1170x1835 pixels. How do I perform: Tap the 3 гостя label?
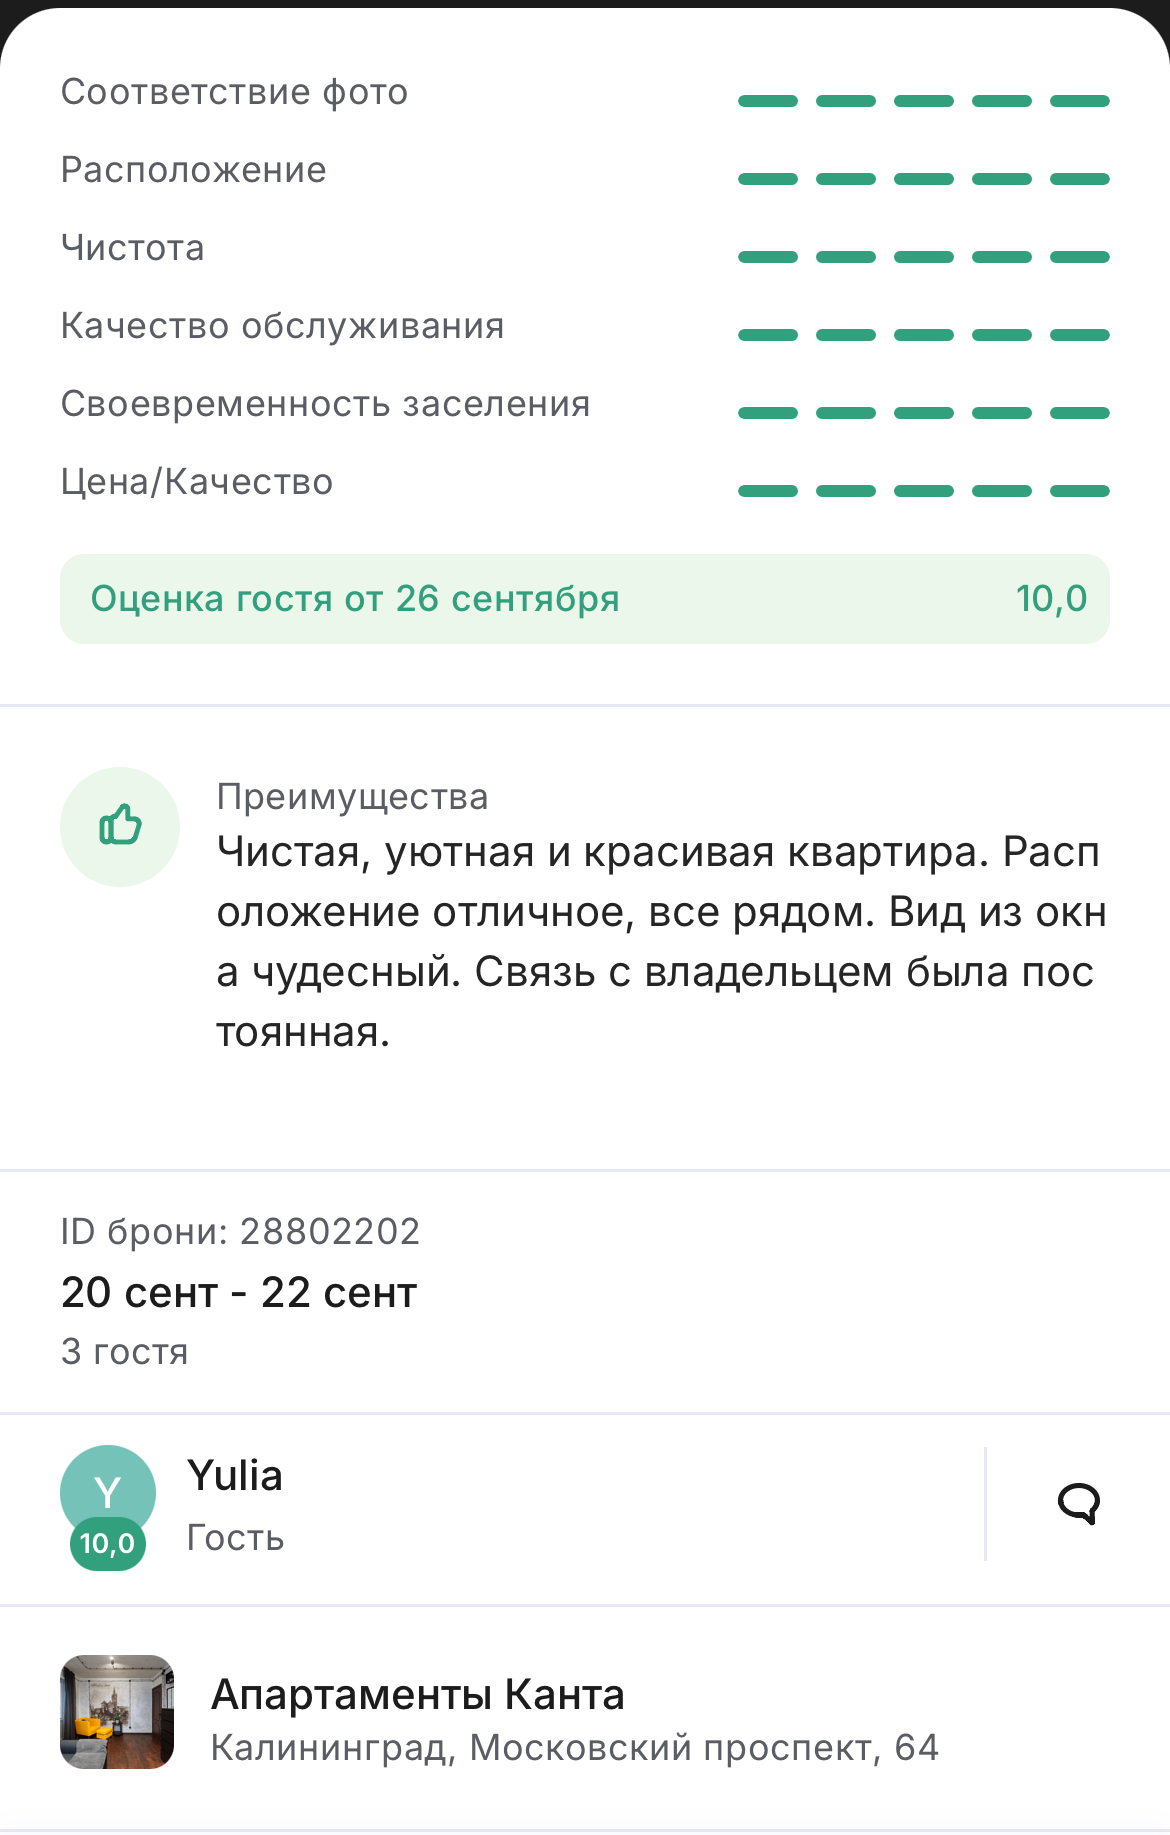coord(125,1352)
